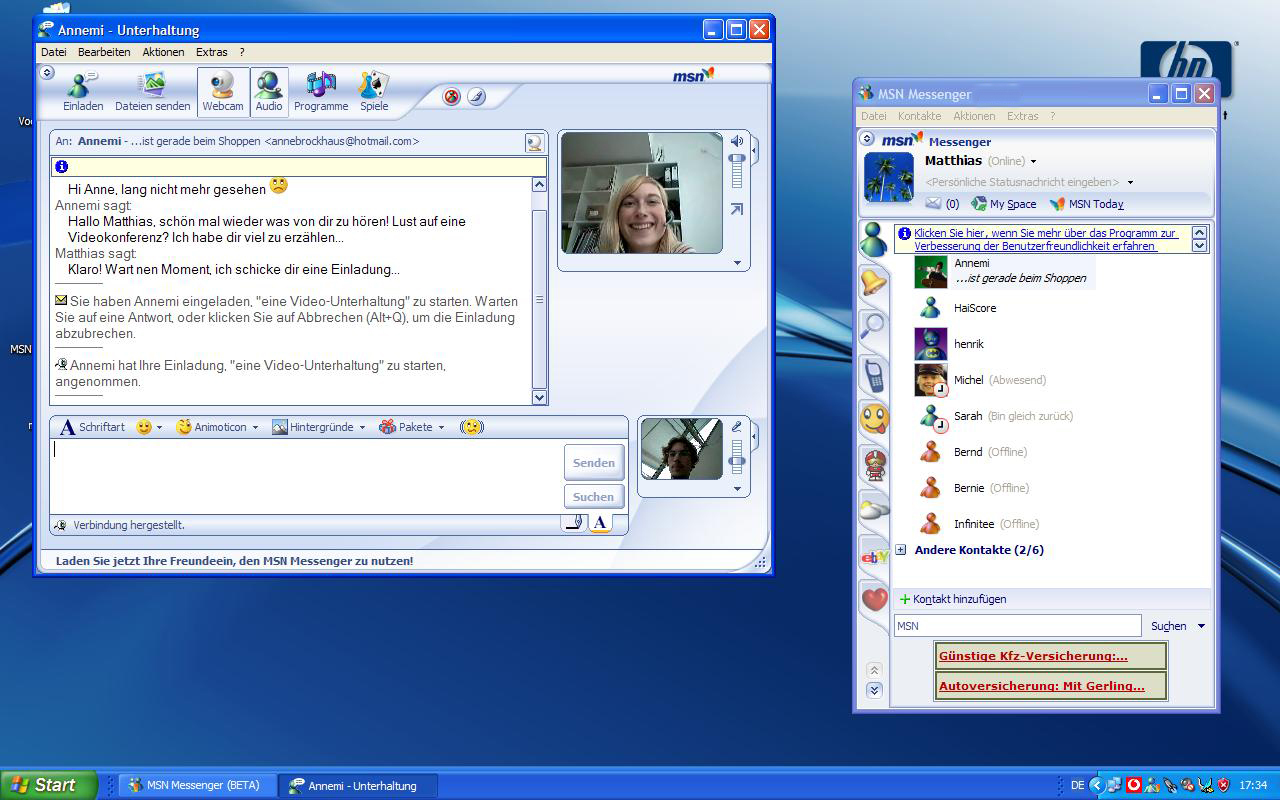The height and width of the screenshot is (800, 1280).
Task: Open the Animoticon dropdown
Action: tap(217, 427)
